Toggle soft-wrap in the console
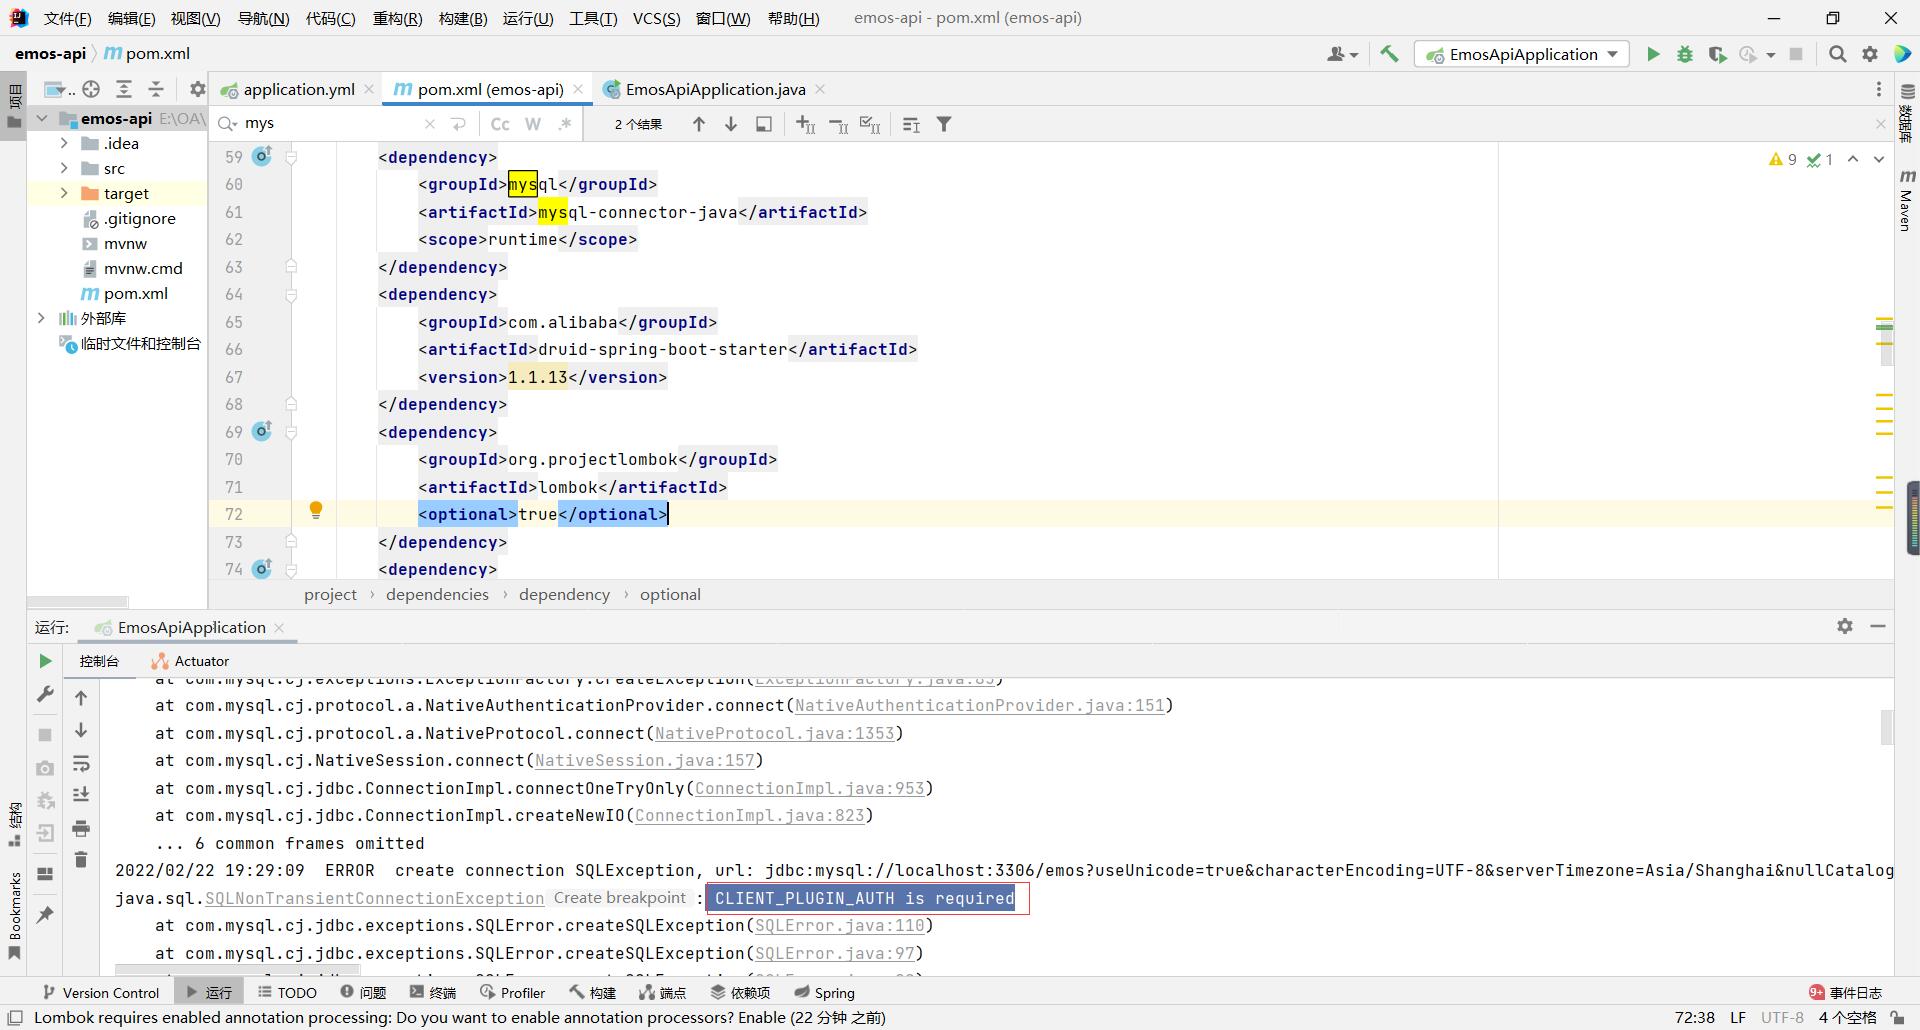This screenshot has height=1030, width=1920. (81, 764)
